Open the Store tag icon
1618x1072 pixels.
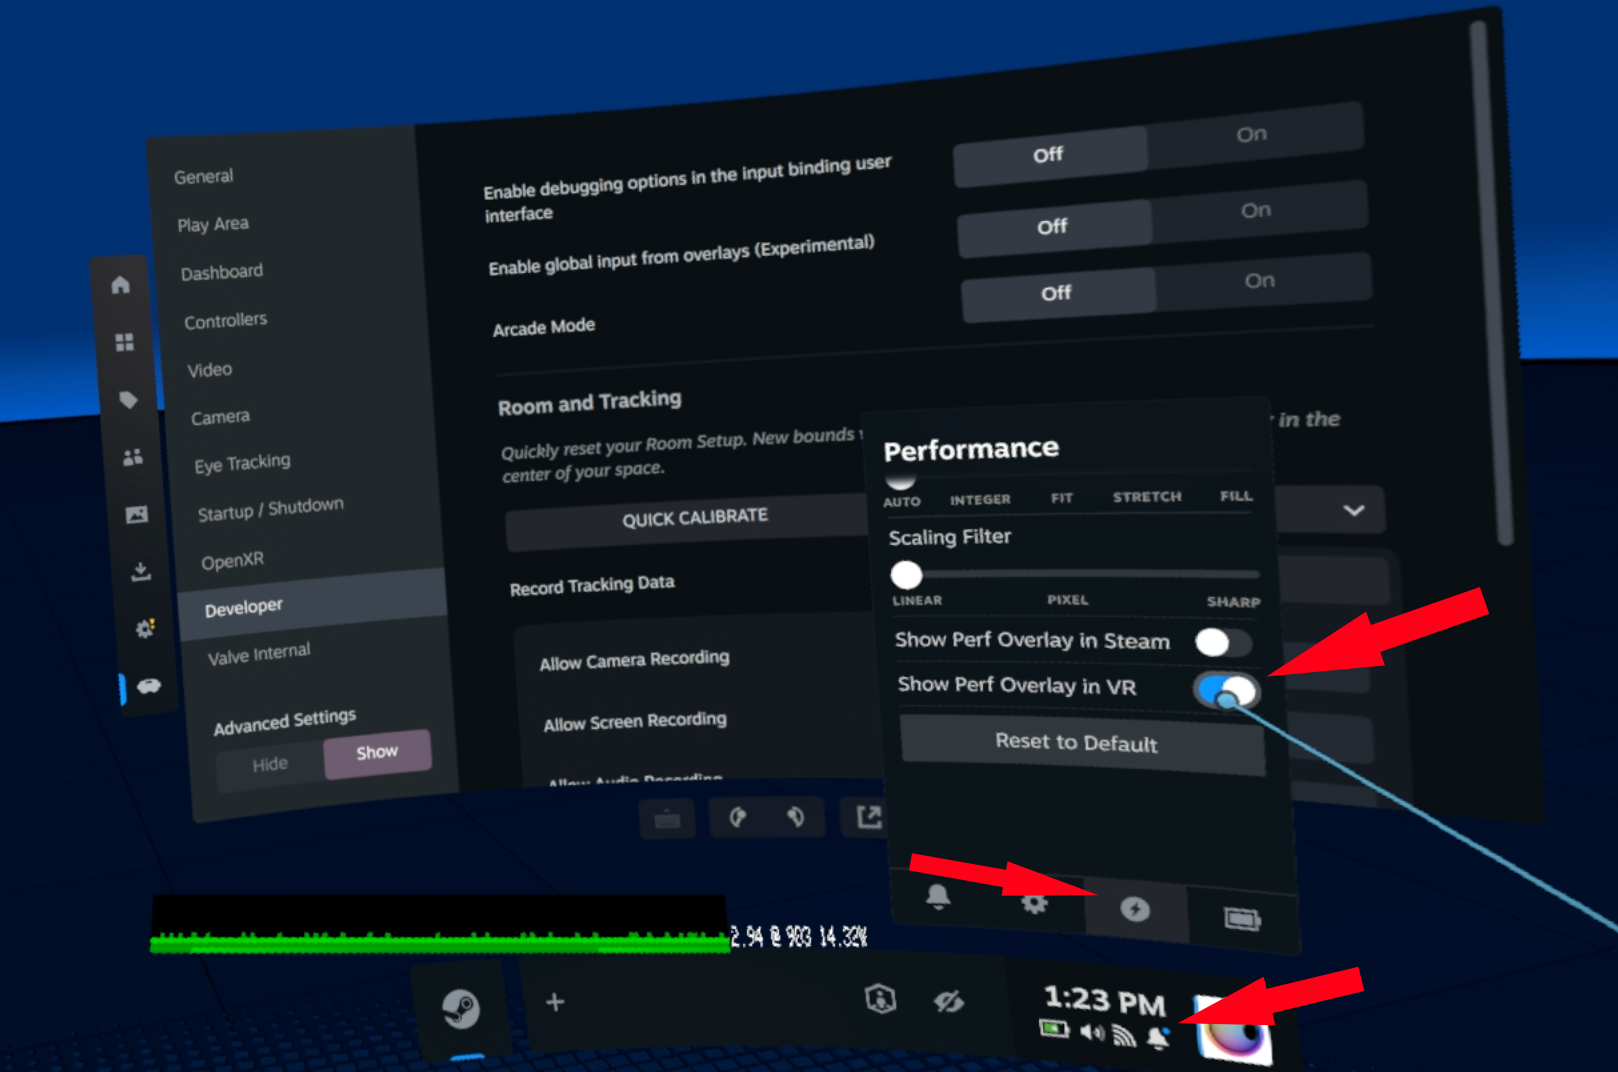point(128,400)
